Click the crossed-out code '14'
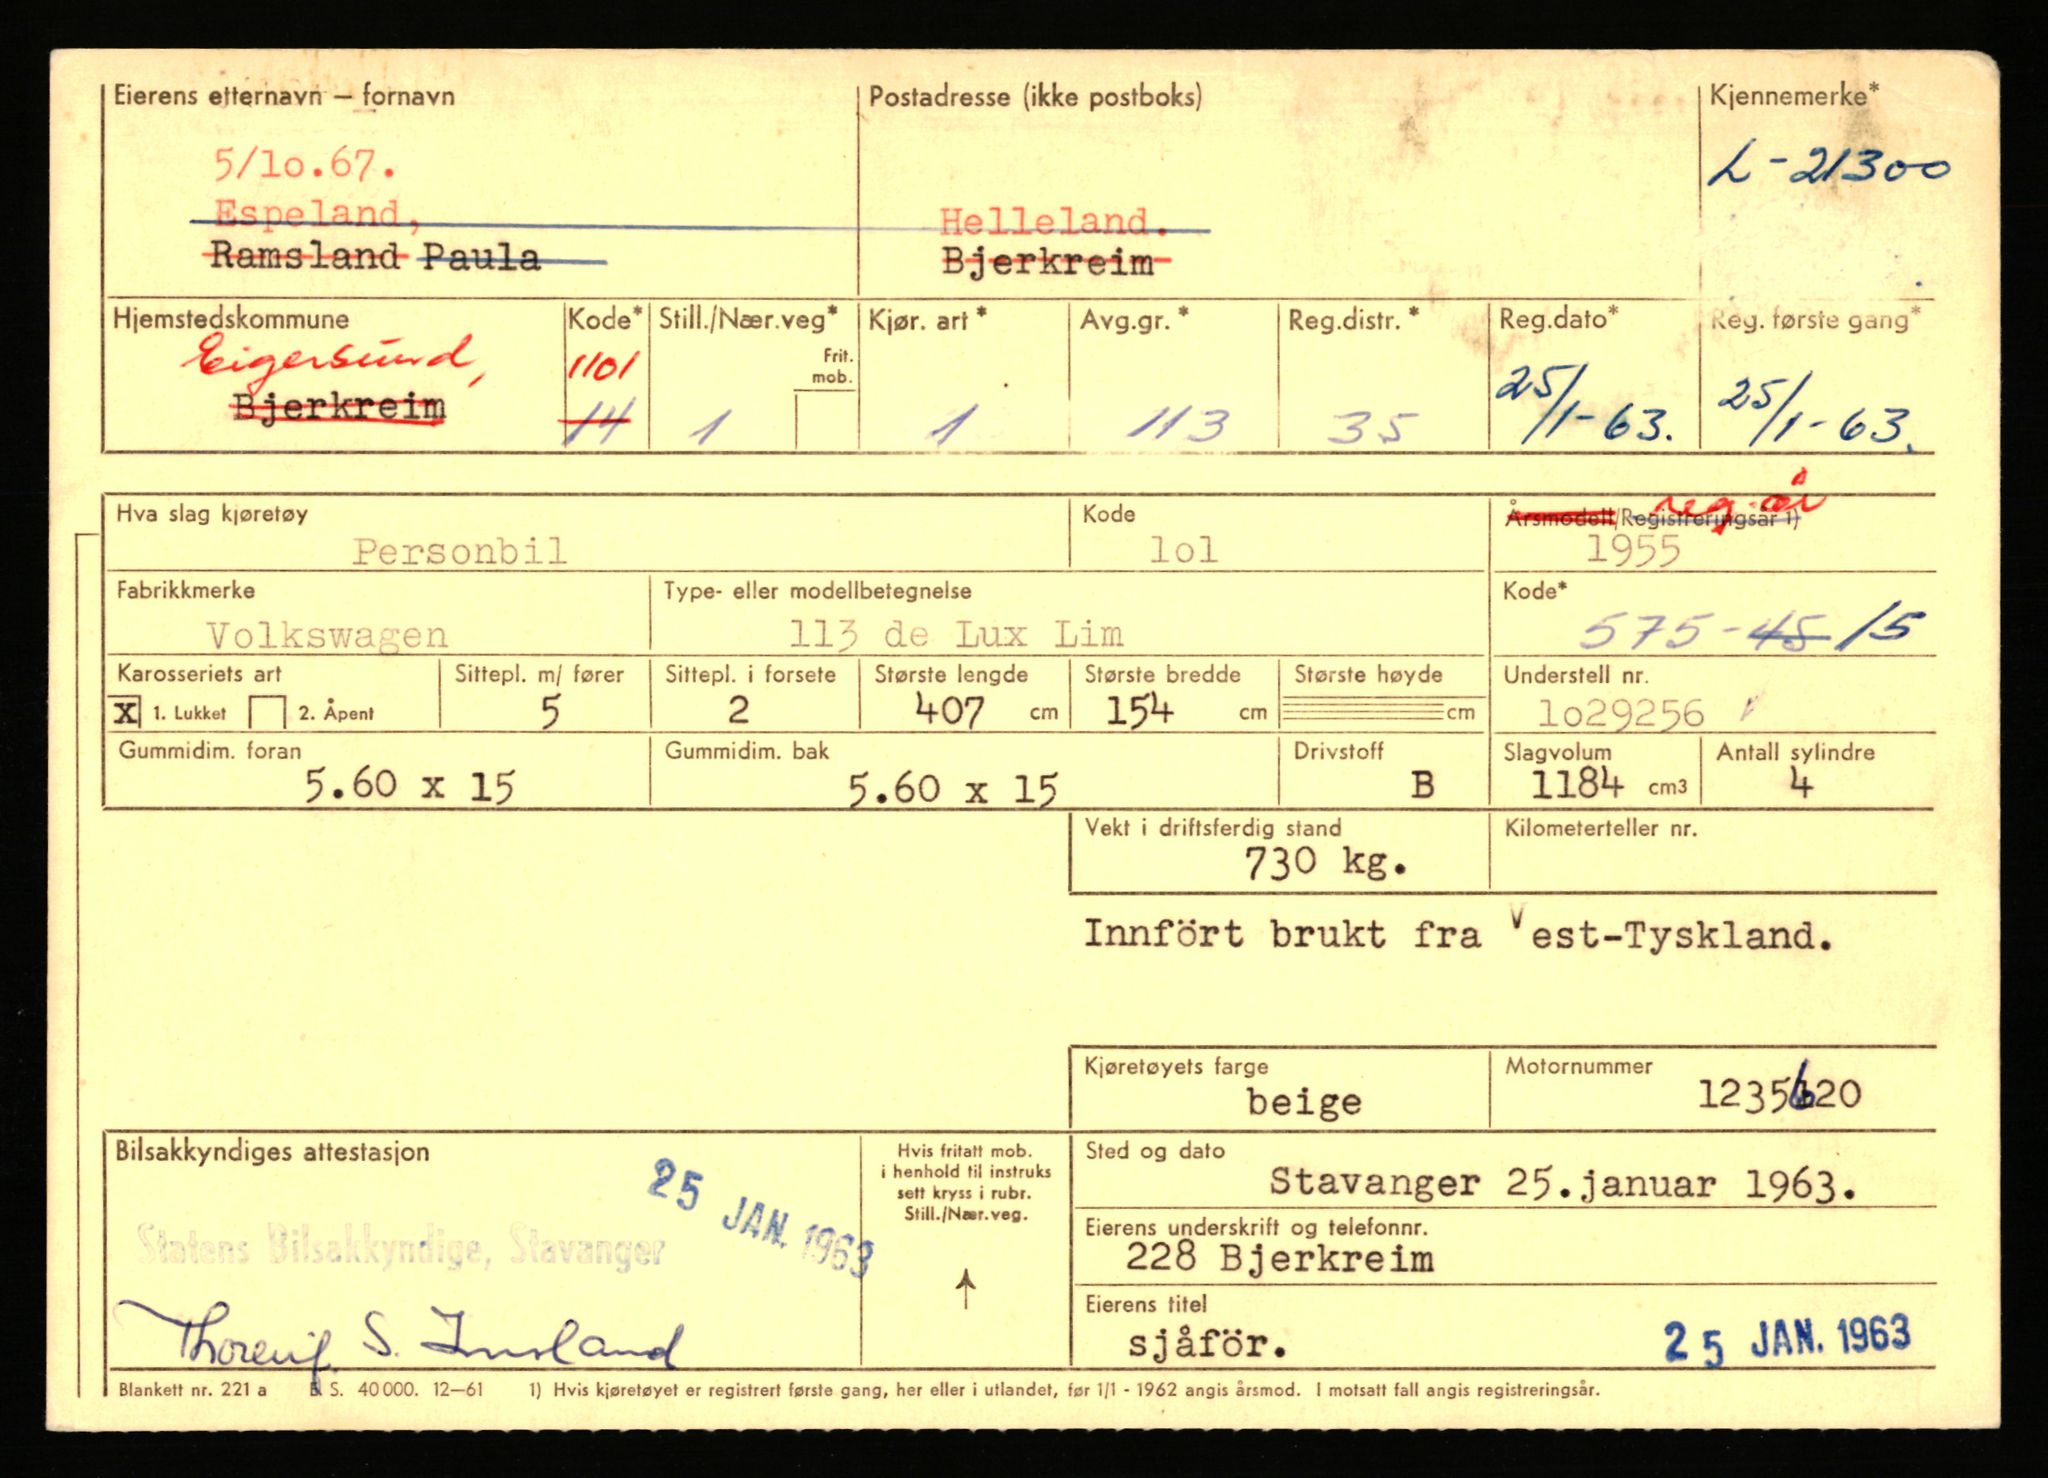 (596, 424)
